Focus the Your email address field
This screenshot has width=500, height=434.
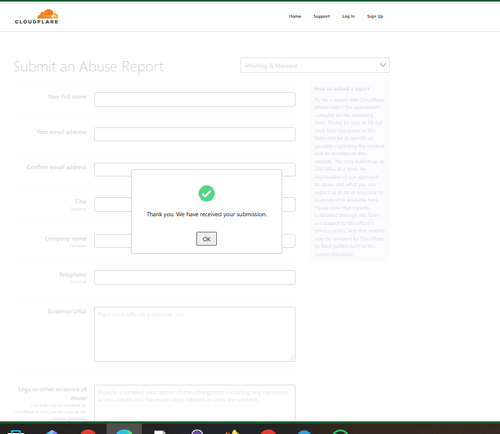pyautogui.click(x=195, y=134)
